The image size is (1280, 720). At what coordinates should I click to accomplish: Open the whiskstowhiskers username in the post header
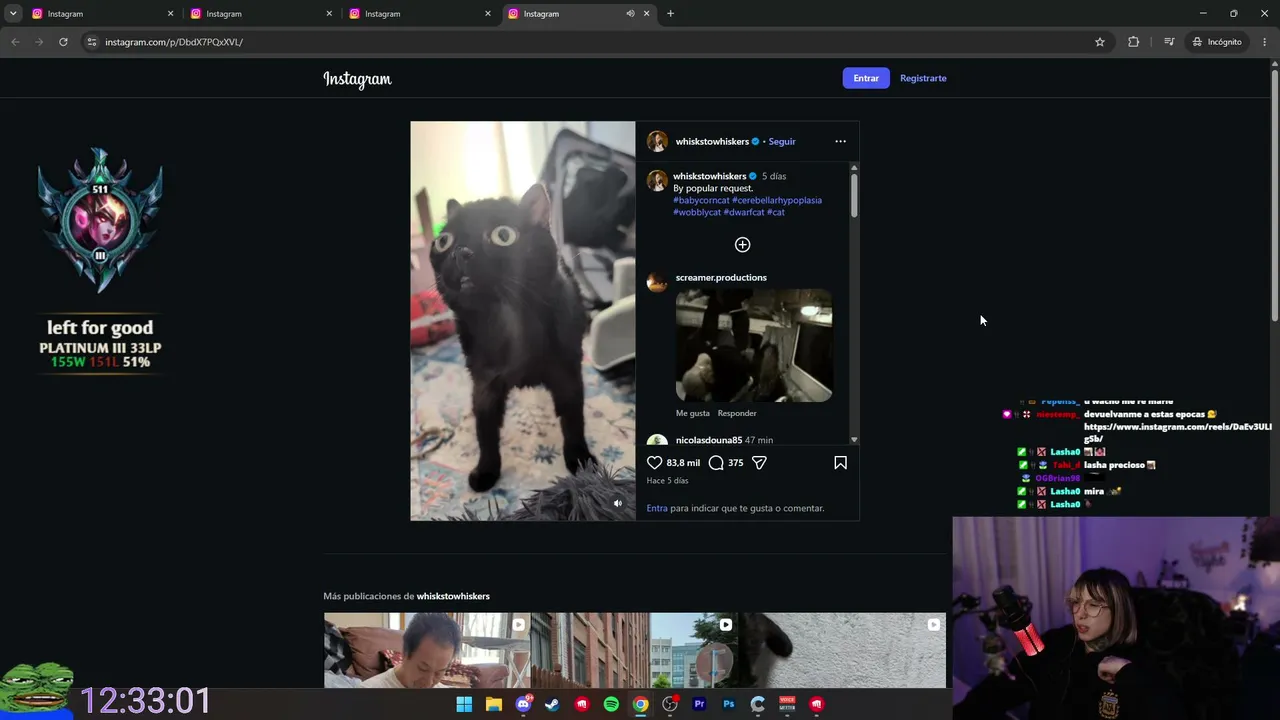712,141
